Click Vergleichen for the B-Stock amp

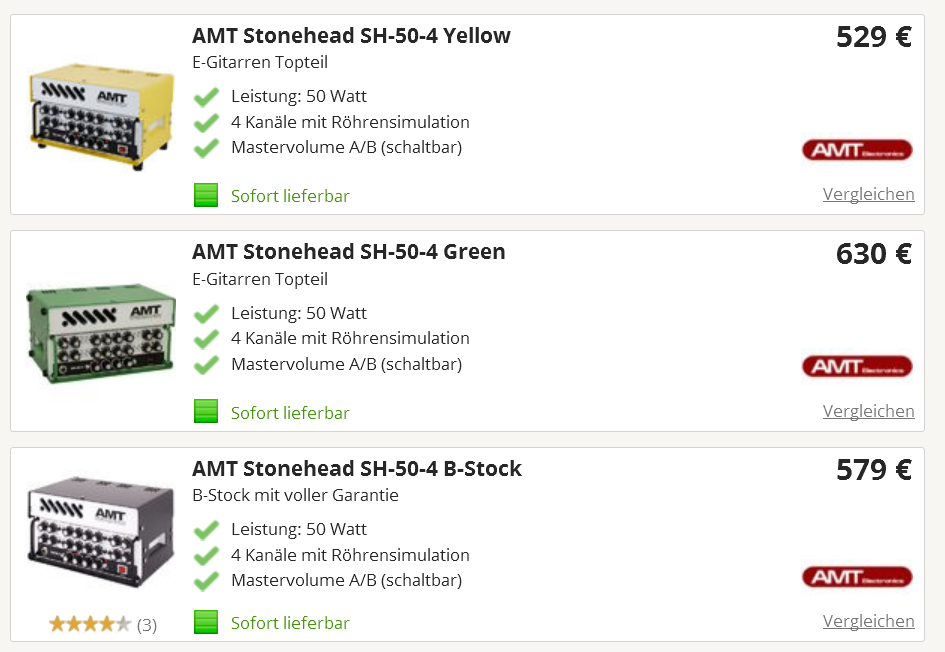(868, 621)
